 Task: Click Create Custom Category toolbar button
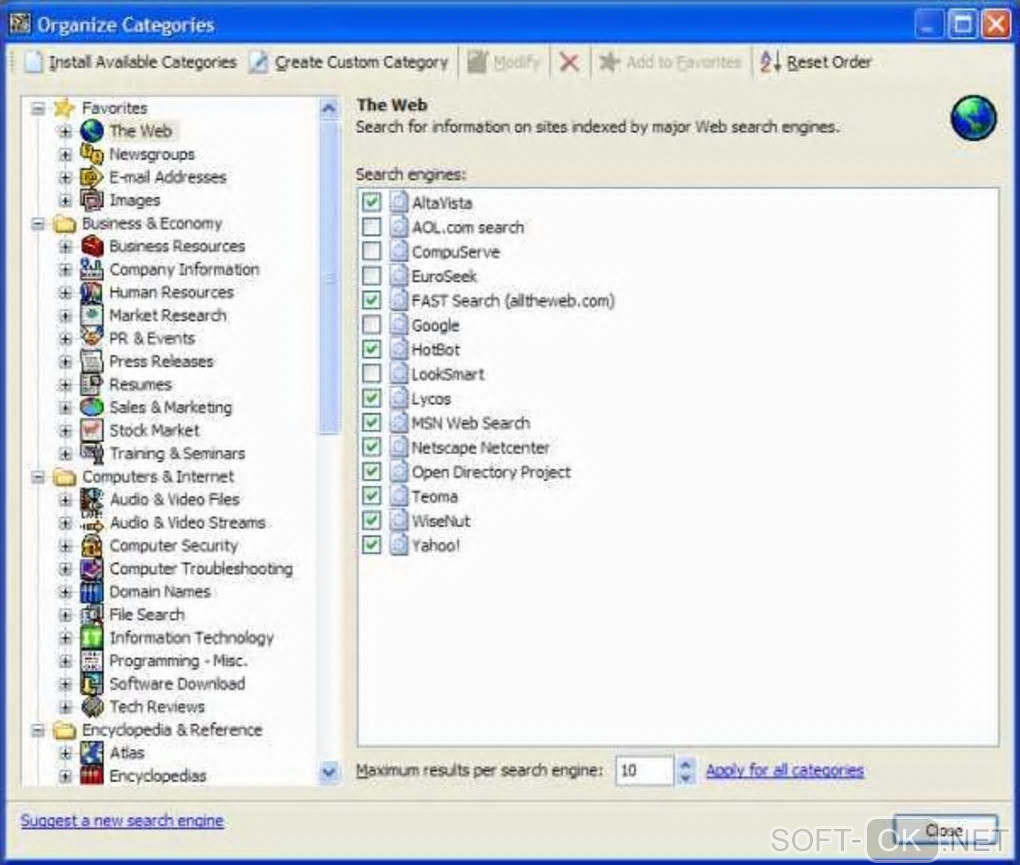[x=349, y=62]
